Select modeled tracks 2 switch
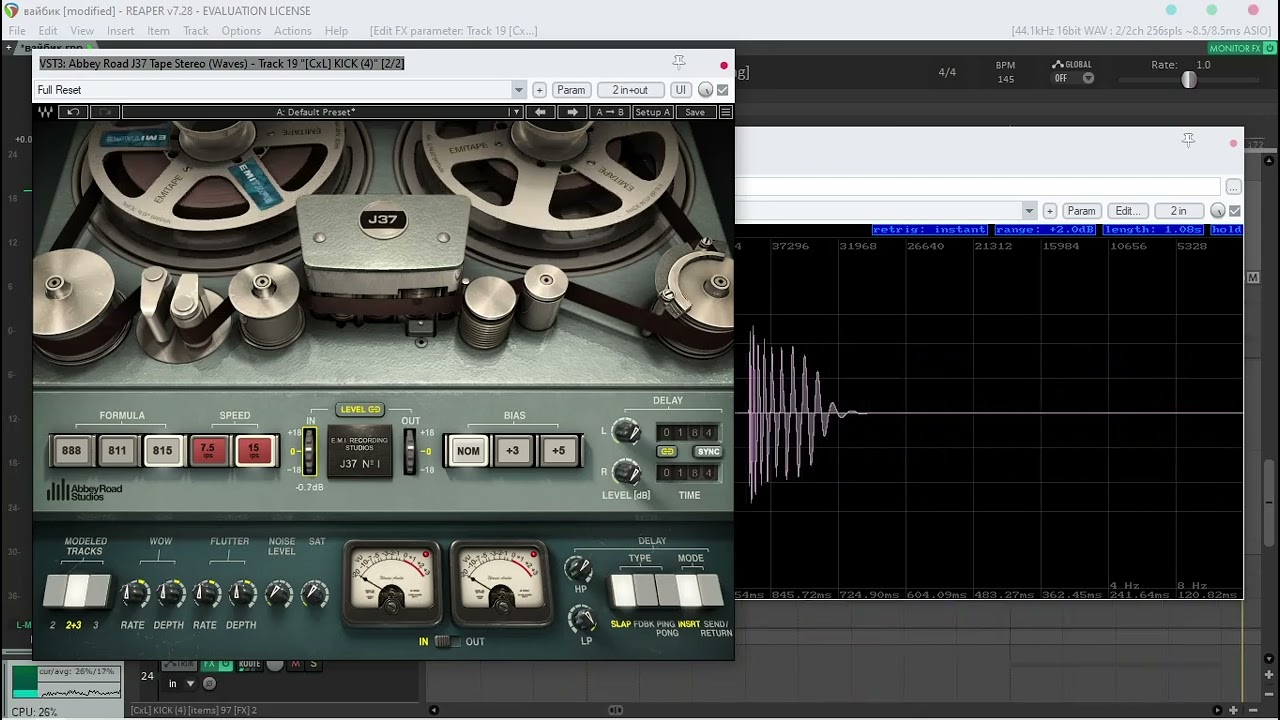 (55, 592)
